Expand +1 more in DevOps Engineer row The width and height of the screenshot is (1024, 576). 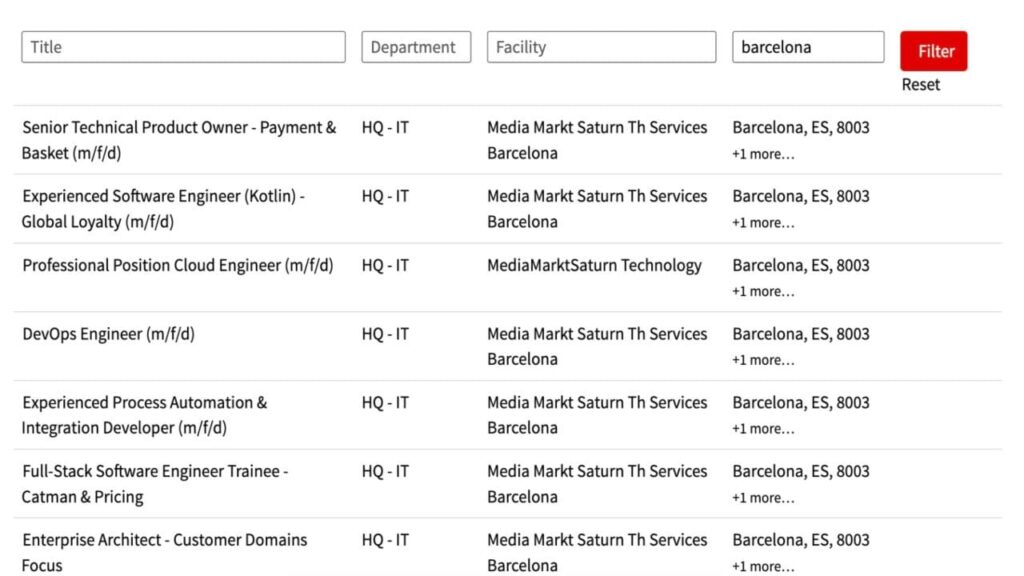point(763,360)
